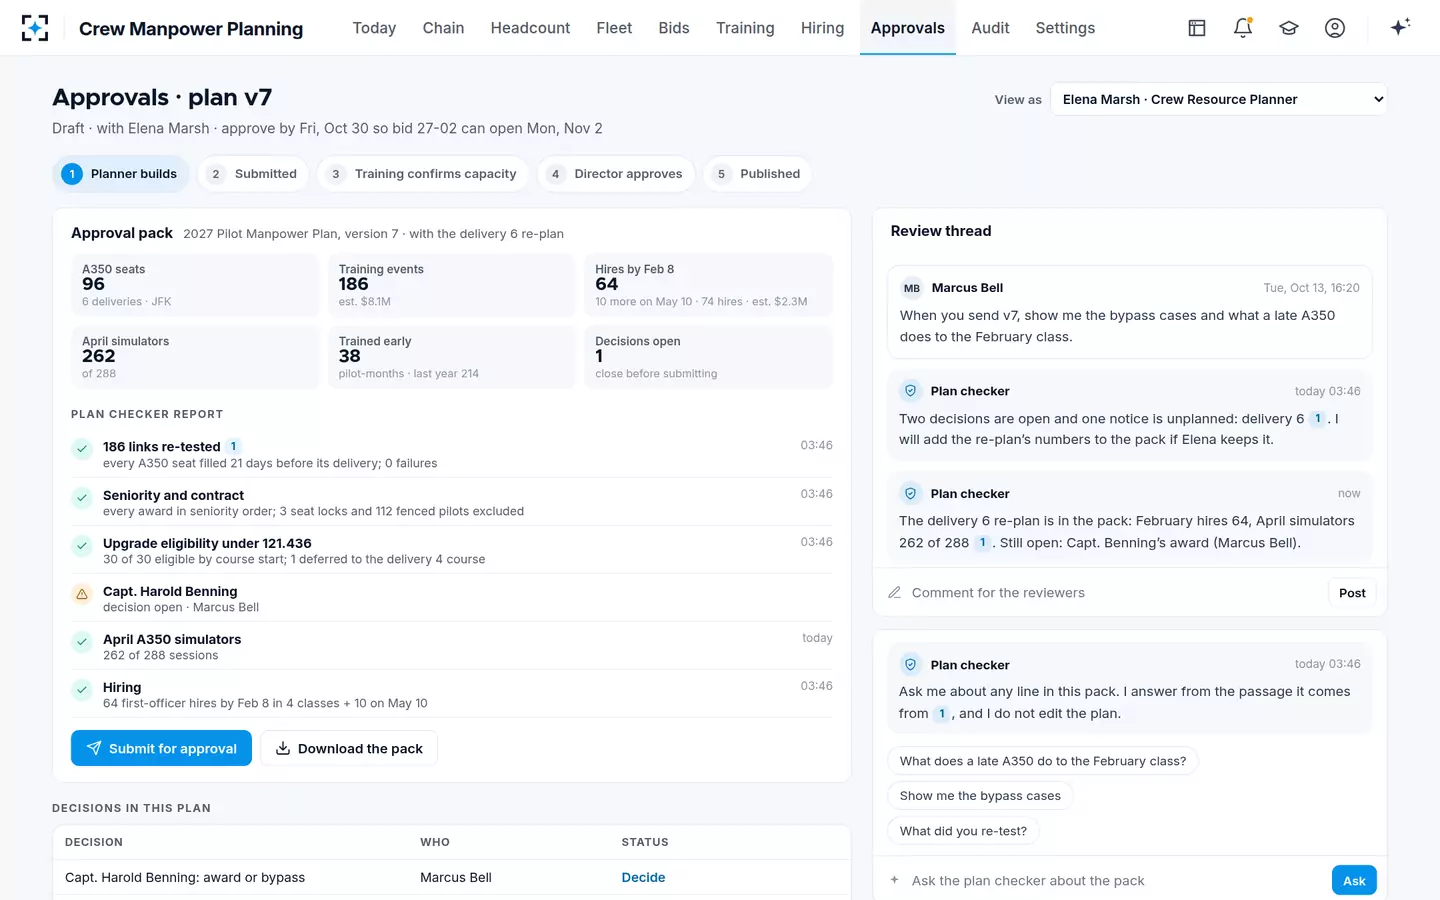This screenshot has width=1440, height=900.
Task: Open the layout panel icon in header
Action: click(x=1197, y=28)
